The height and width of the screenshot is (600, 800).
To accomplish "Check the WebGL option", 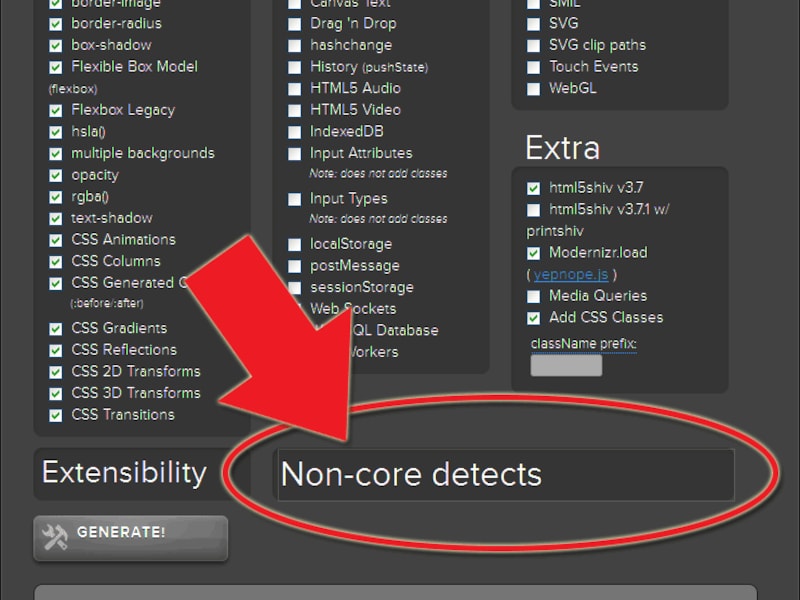I will pyautogui.click(x=532, y=88).
